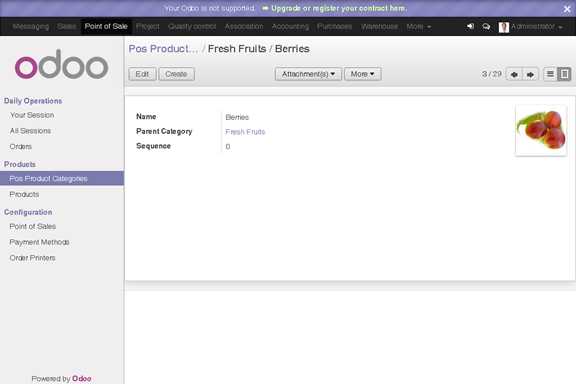Open the Warehouse menu
This screenshot has height=384, width=576.
point(379,26)
